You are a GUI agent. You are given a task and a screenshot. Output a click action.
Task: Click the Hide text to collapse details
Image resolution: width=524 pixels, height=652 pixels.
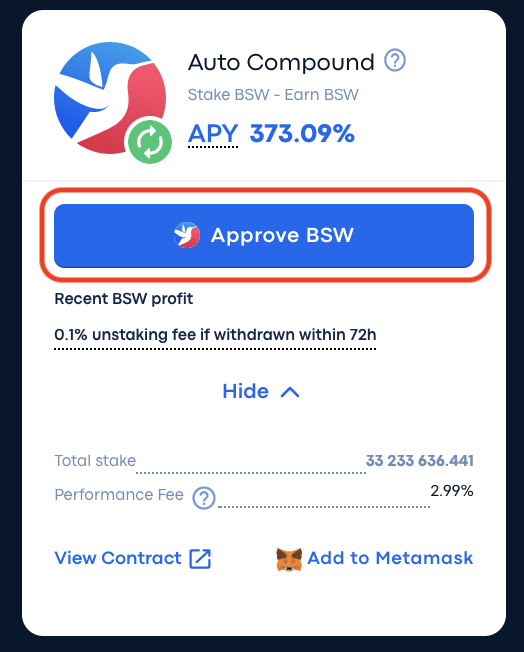(245, 391)
